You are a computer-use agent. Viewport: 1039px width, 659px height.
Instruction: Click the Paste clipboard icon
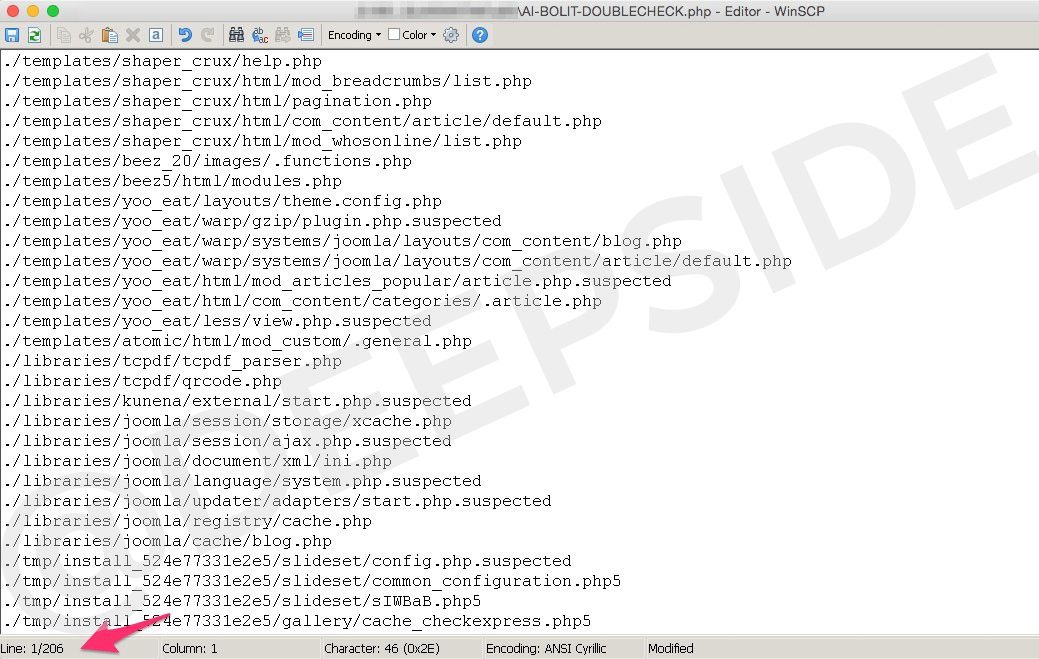(x=110, y=35)
